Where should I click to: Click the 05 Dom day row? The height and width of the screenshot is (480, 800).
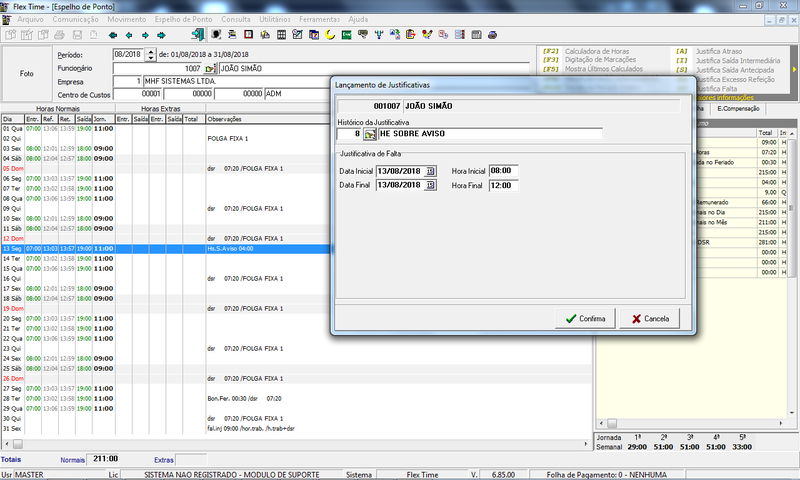coord(166,169)
